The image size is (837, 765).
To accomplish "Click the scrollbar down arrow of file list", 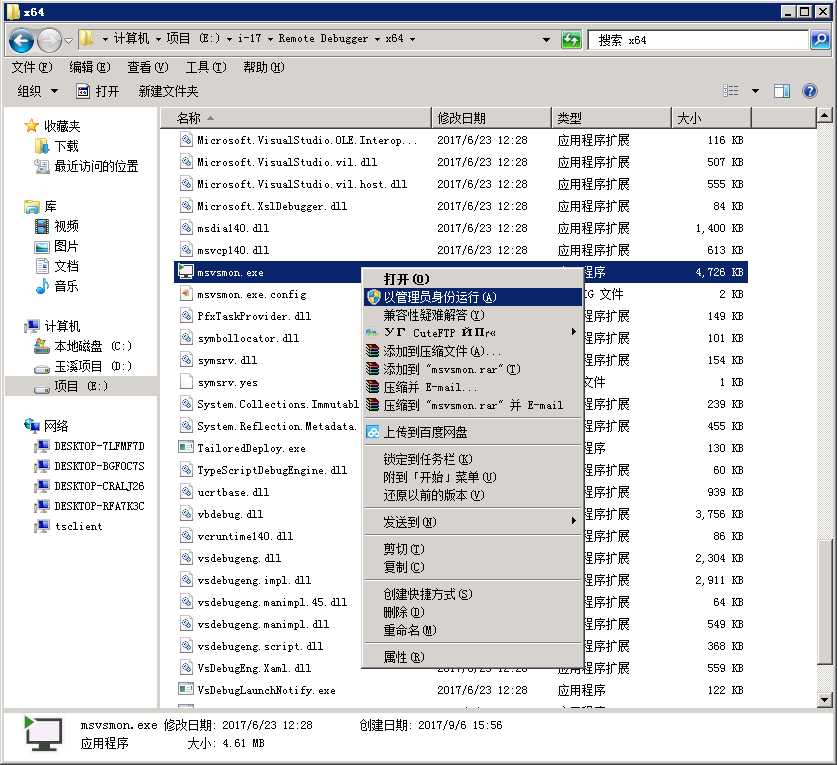I will [824, 699].
